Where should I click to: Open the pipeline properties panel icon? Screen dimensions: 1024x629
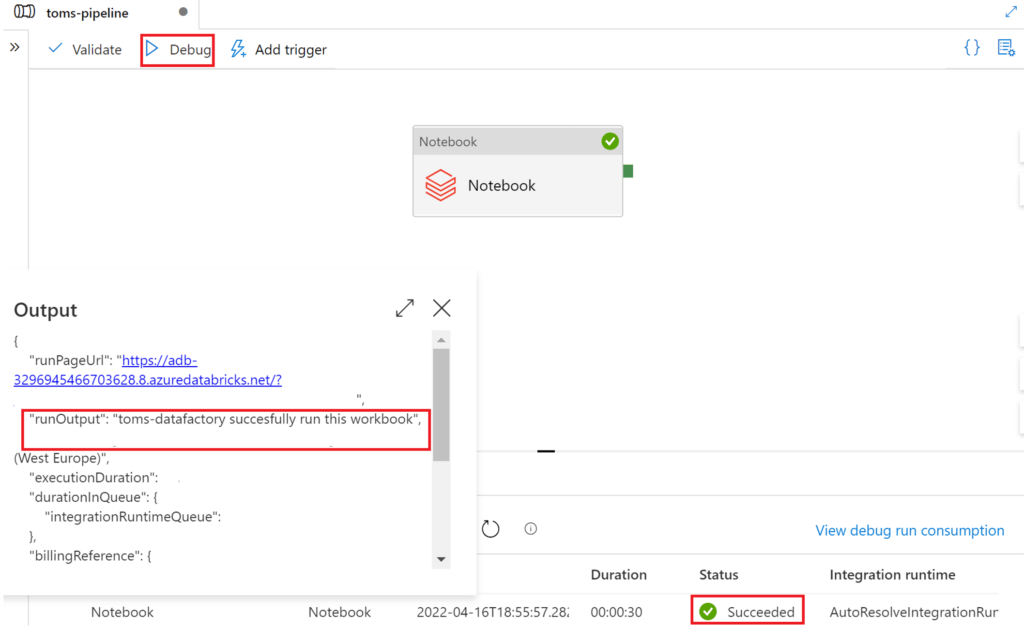click(x=1006, y=48)
